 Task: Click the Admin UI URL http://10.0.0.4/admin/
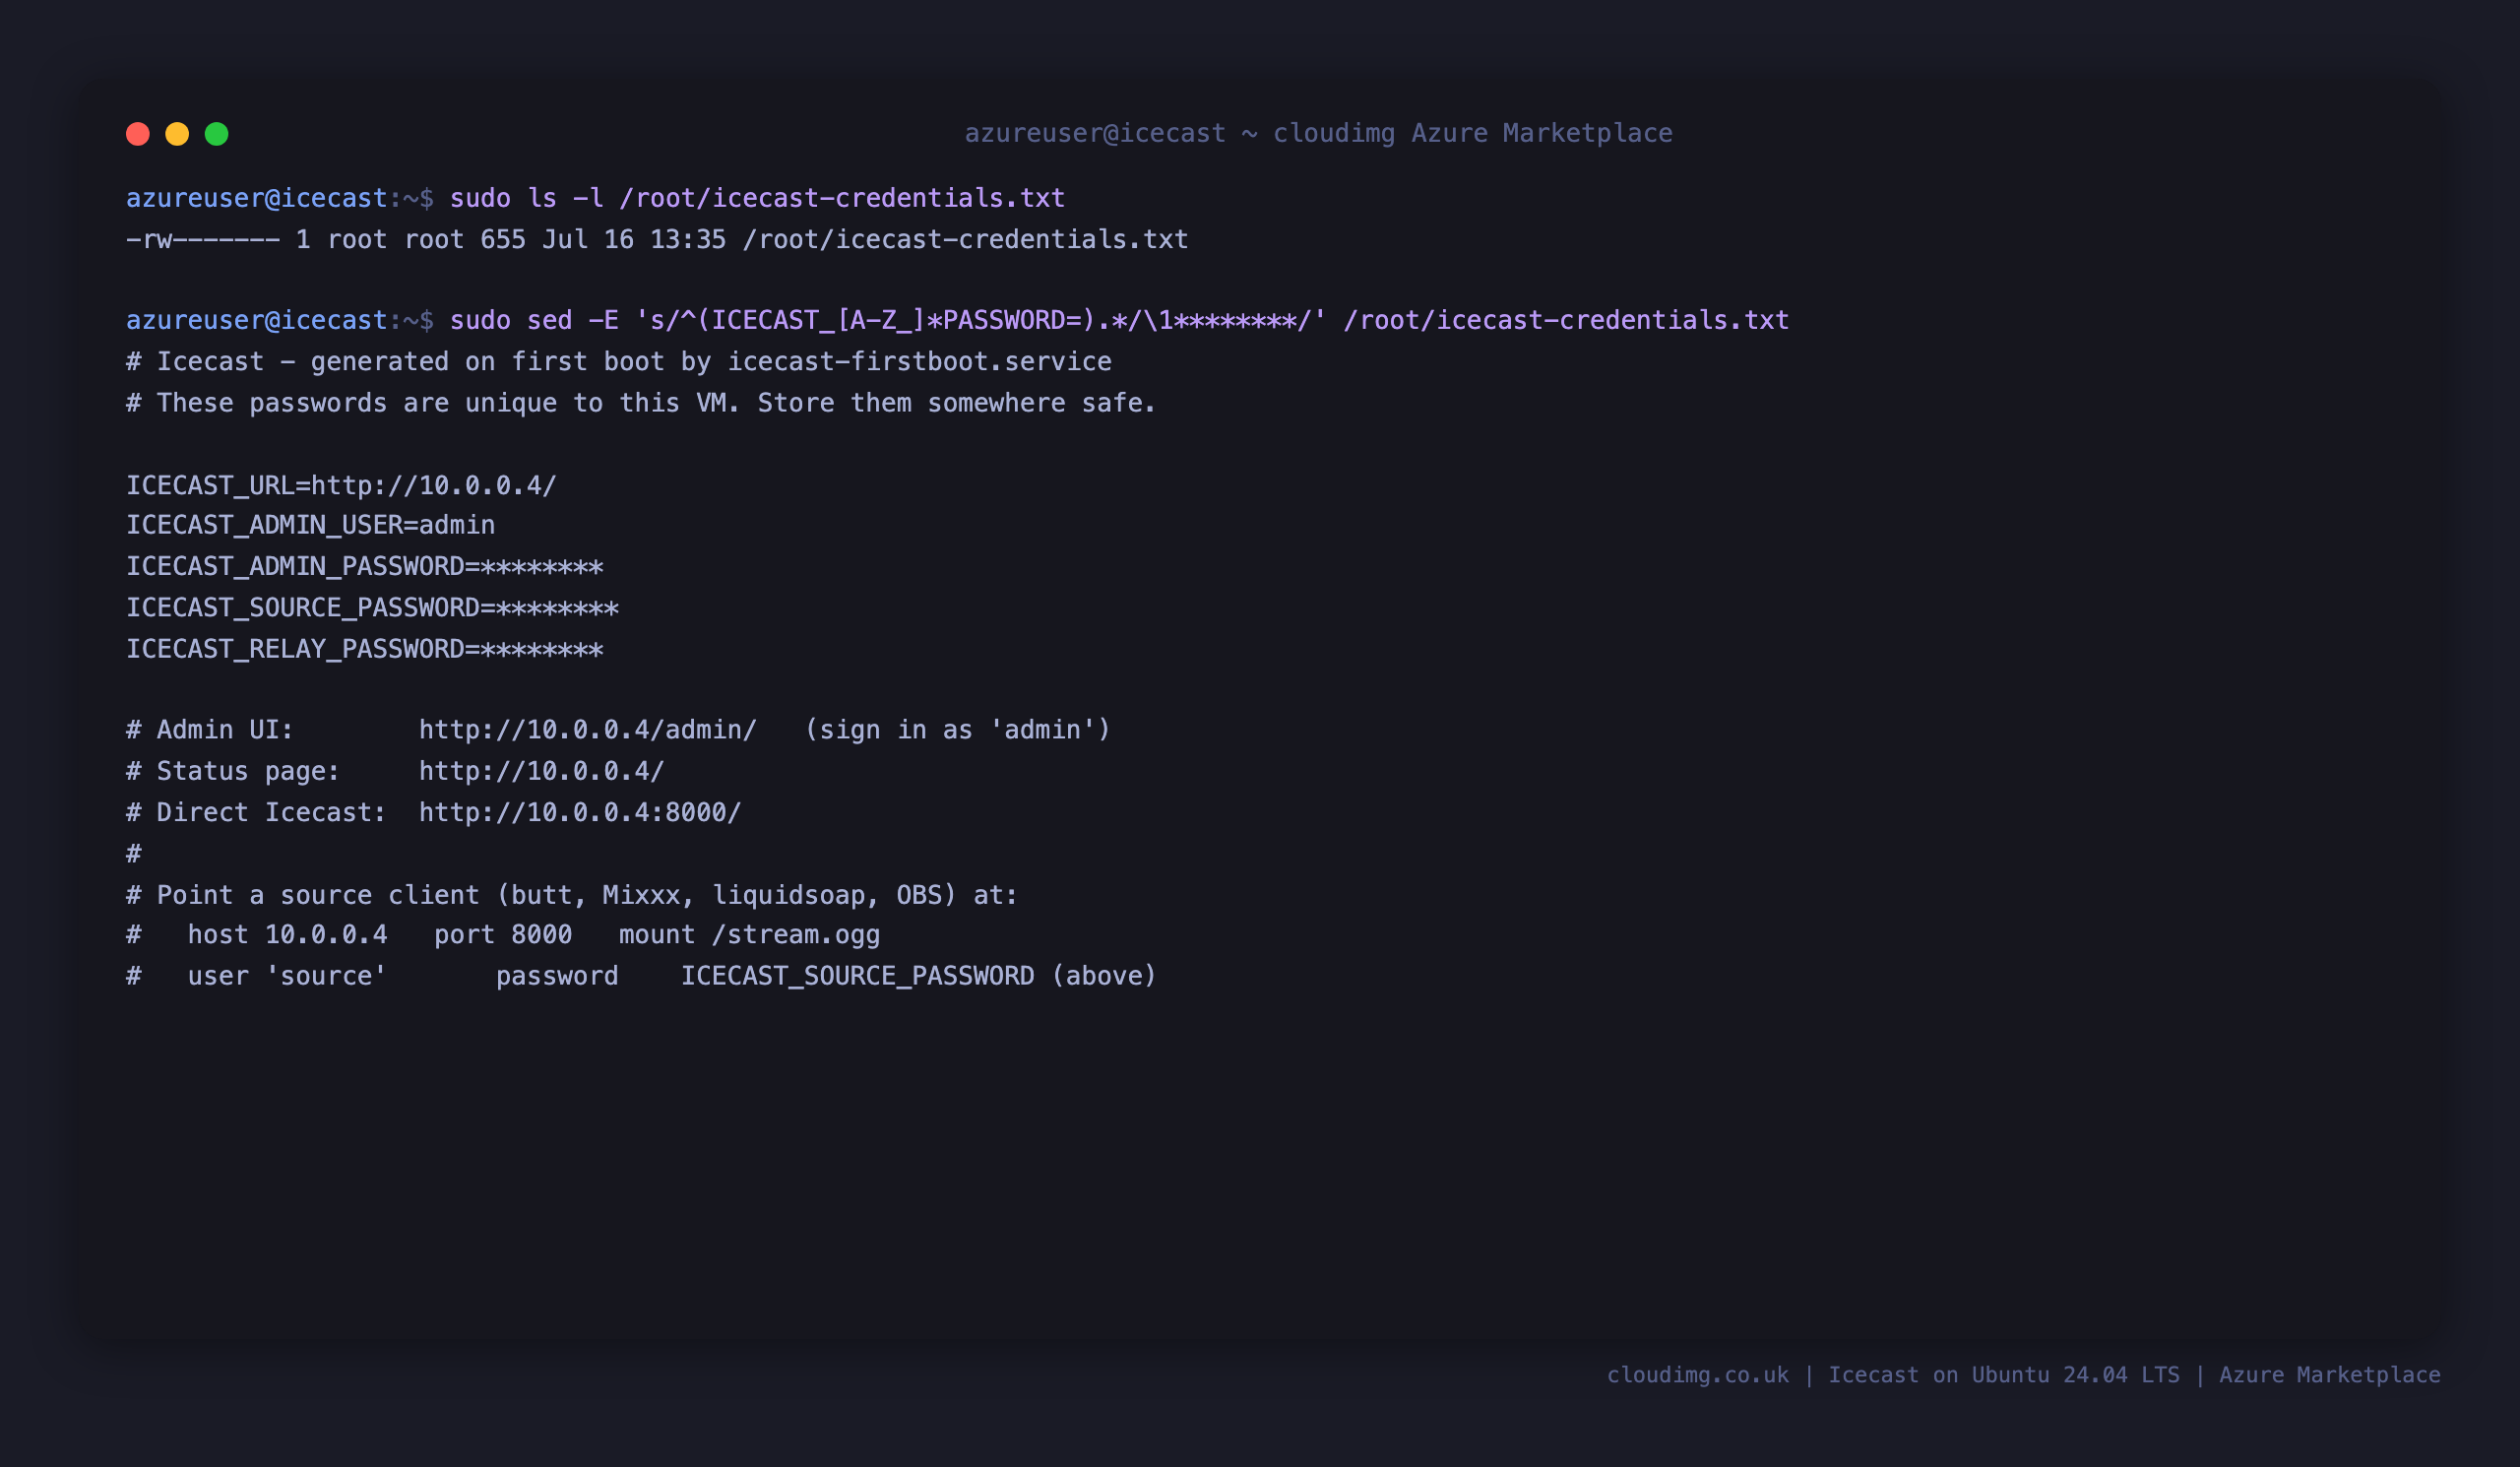coord(588,730)
